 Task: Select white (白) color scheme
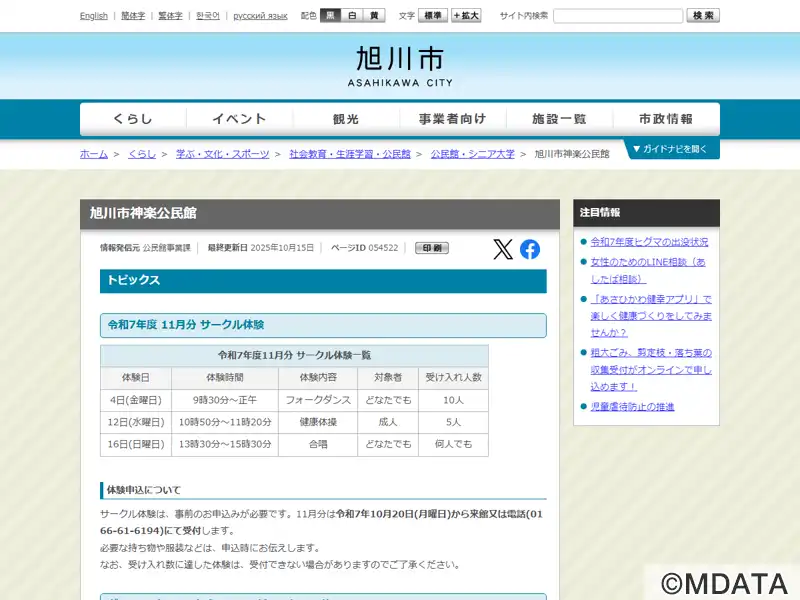coord(352,16)
